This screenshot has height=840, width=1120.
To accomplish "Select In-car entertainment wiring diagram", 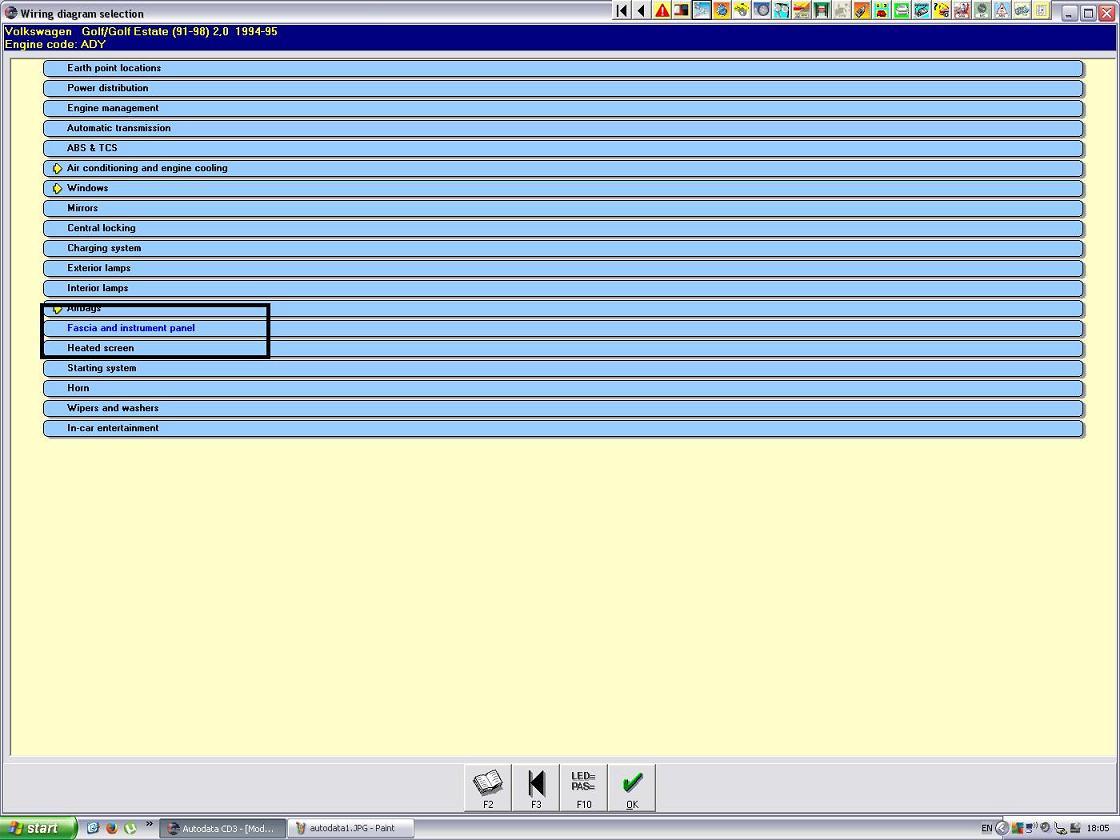I will click(x=113, y=428).
